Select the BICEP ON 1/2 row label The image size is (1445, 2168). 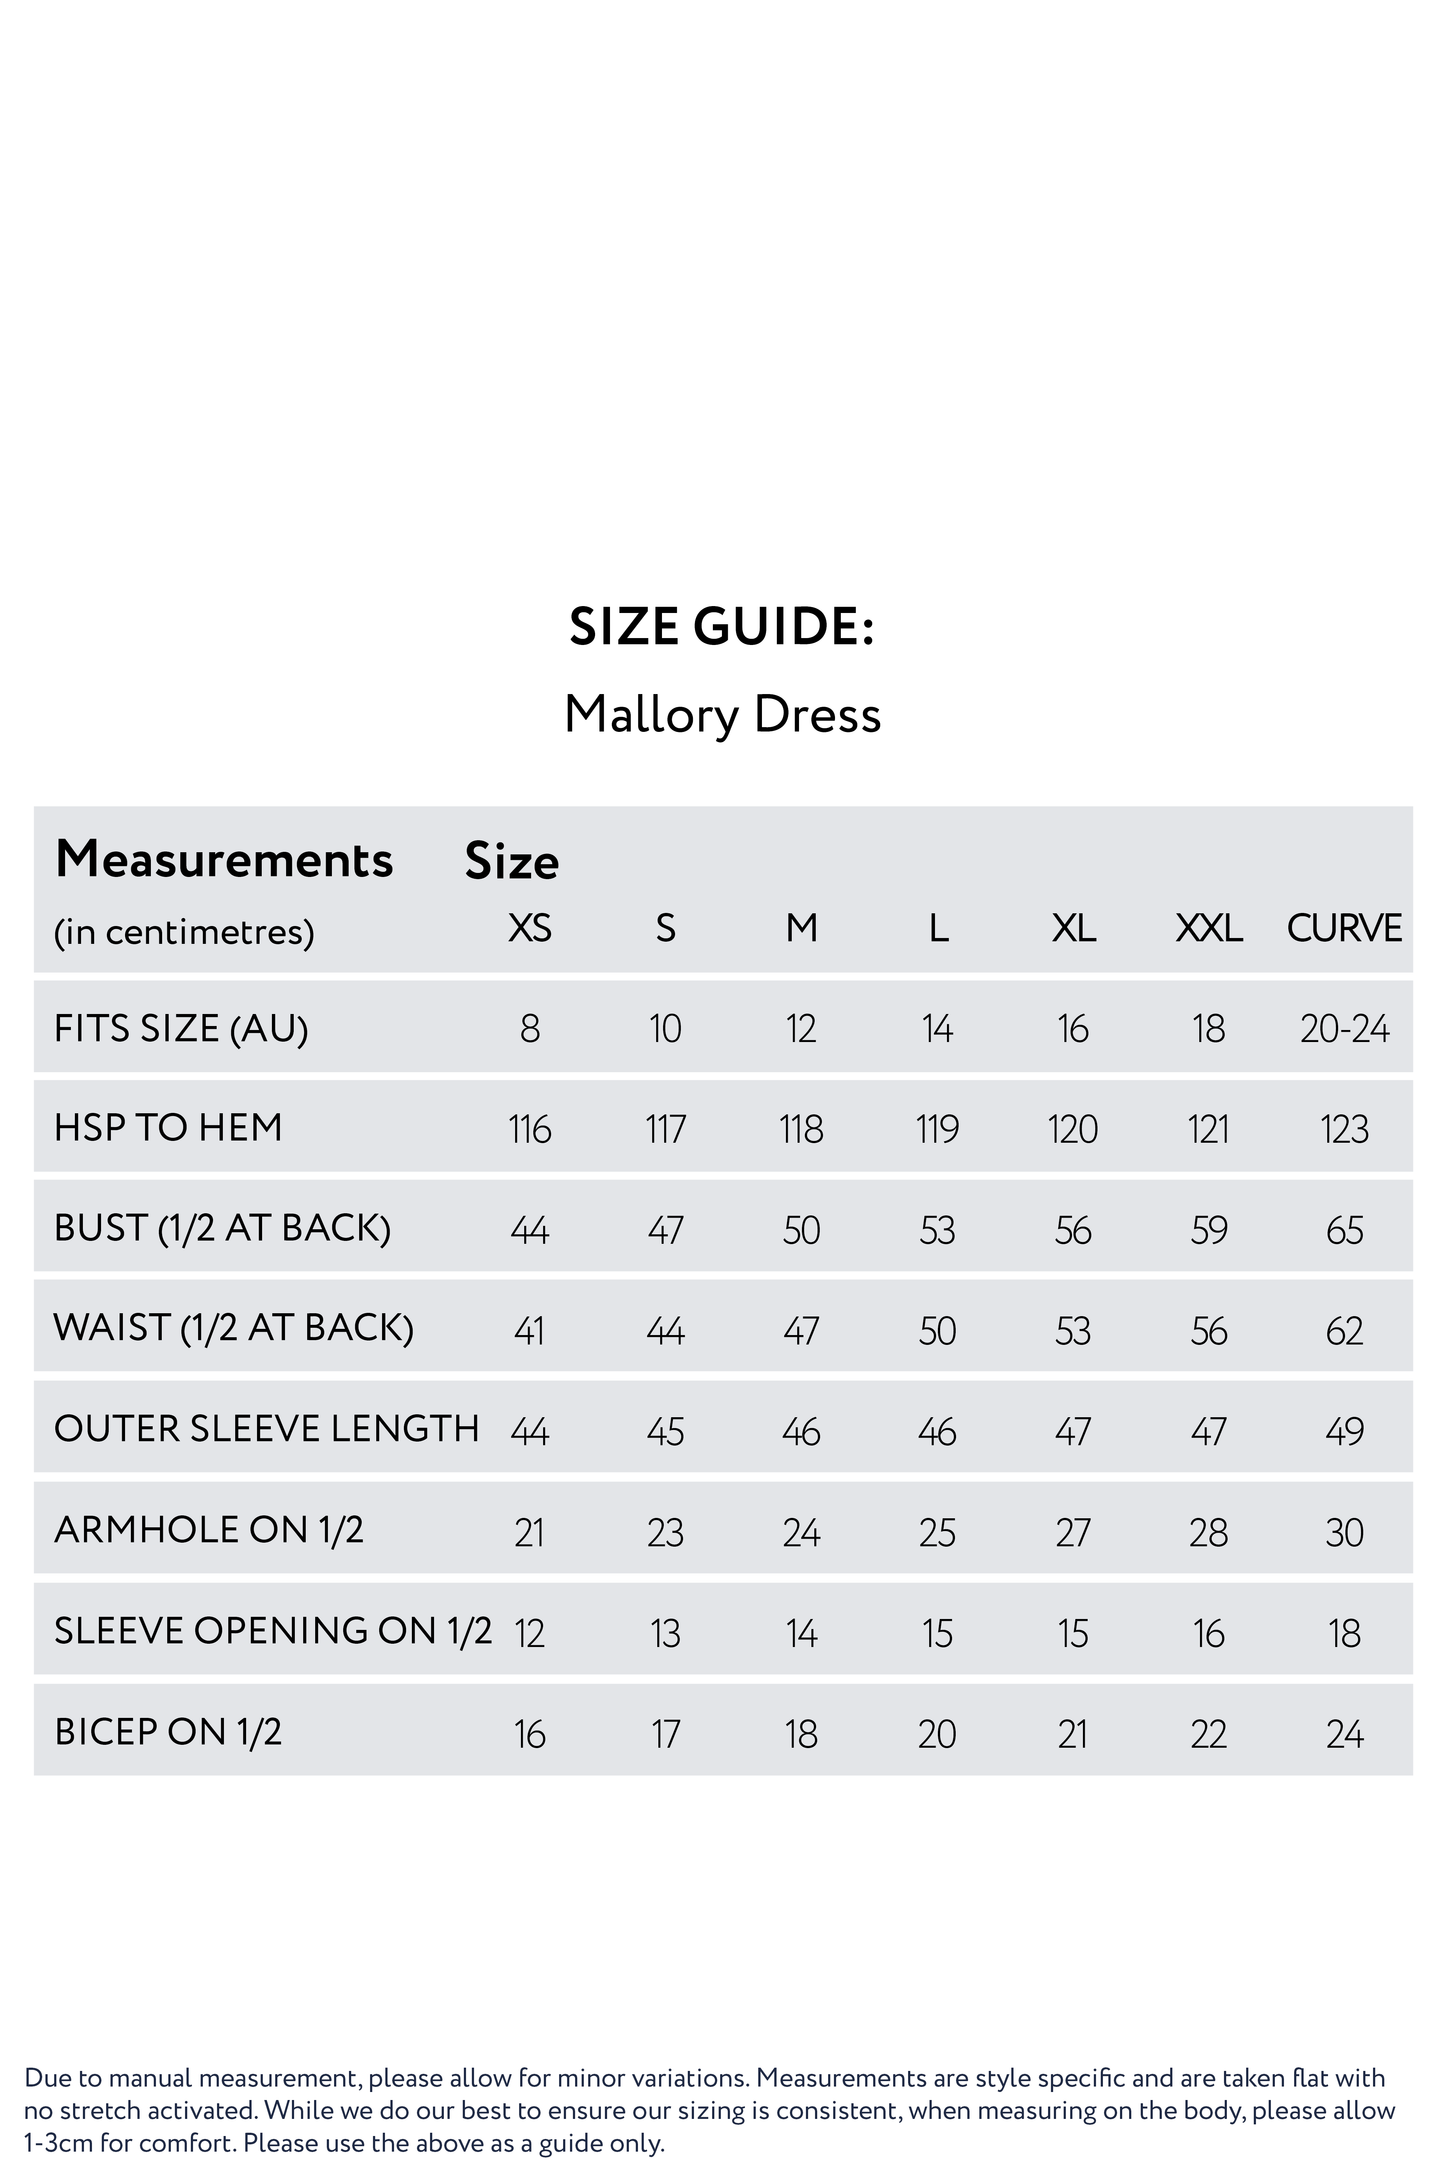[x=168, y=1731]
